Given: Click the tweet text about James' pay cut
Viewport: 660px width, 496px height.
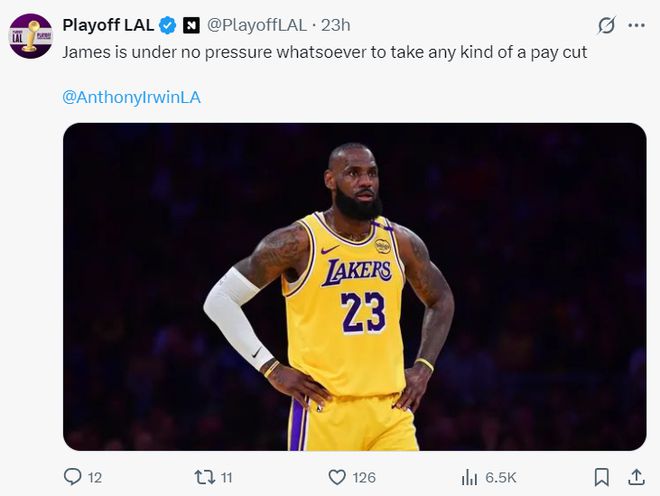Looking at the screenshot, I should click(324, 51).
